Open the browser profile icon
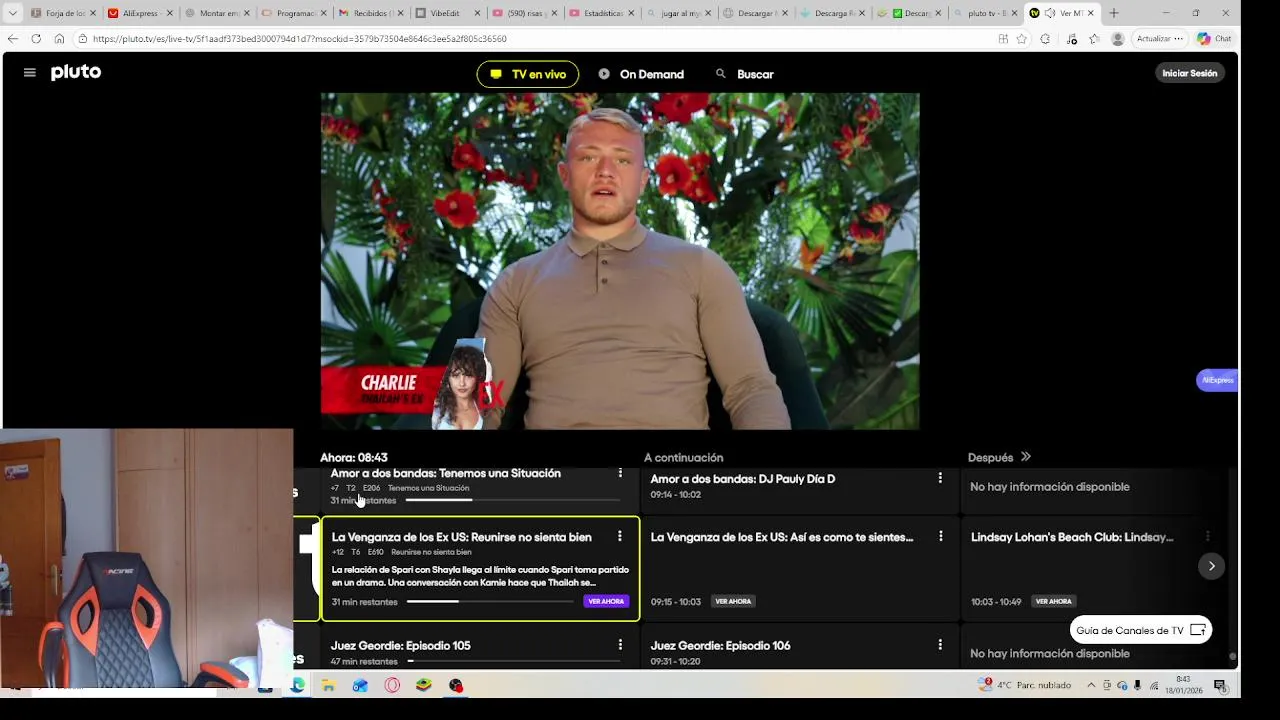Image resolution: width=1280 pixels, height=720 pixels. pos(1117,38)
